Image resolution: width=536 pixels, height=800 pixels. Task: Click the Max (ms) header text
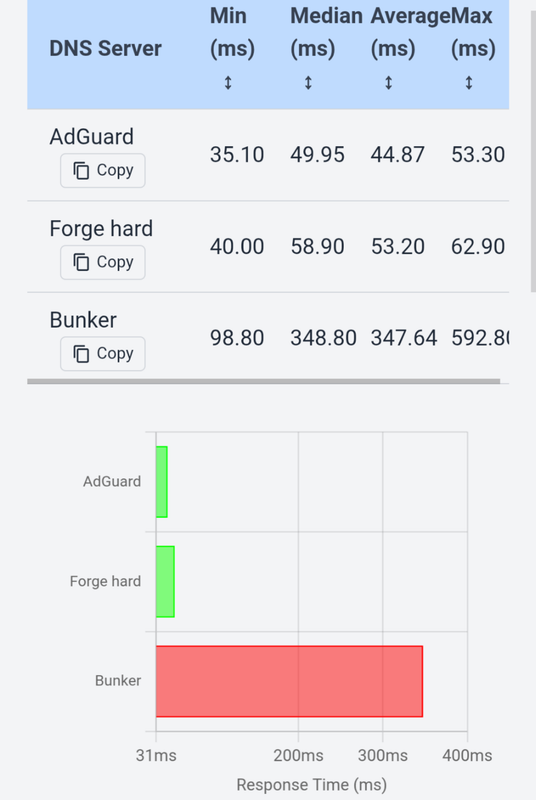tap(473, 33)
